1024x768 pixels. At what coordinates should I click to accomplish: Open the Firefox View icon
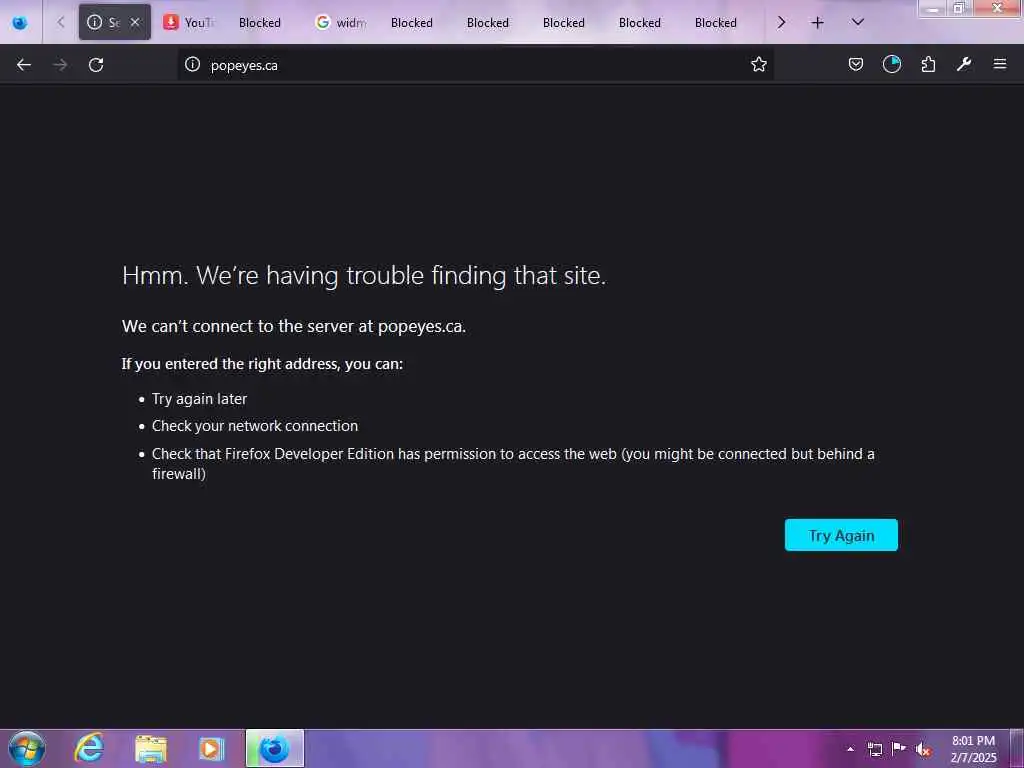pos(20,23)
